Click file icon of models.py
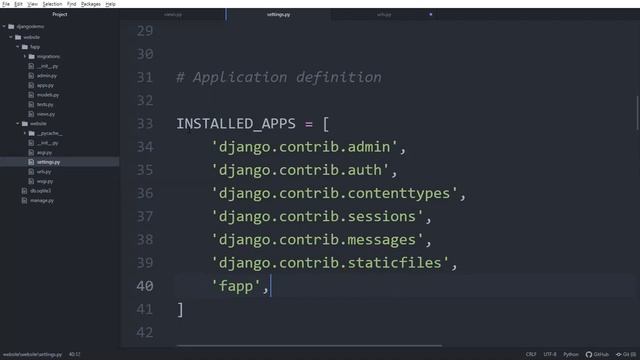 31,95
